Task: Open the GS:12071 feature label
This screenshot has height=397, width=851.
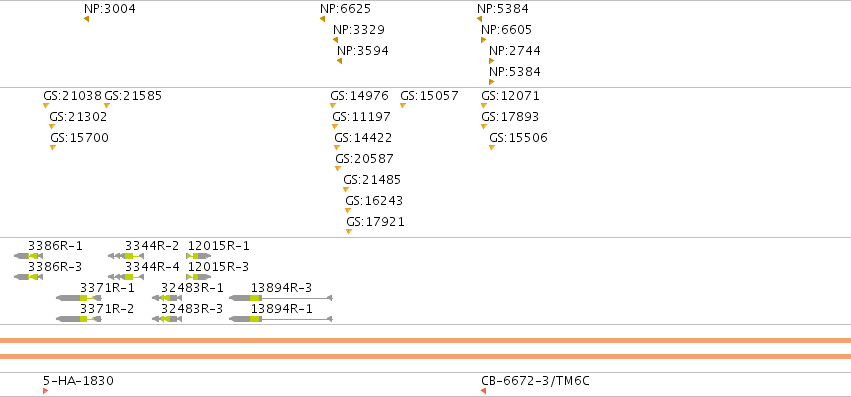Action: [511, 96]
